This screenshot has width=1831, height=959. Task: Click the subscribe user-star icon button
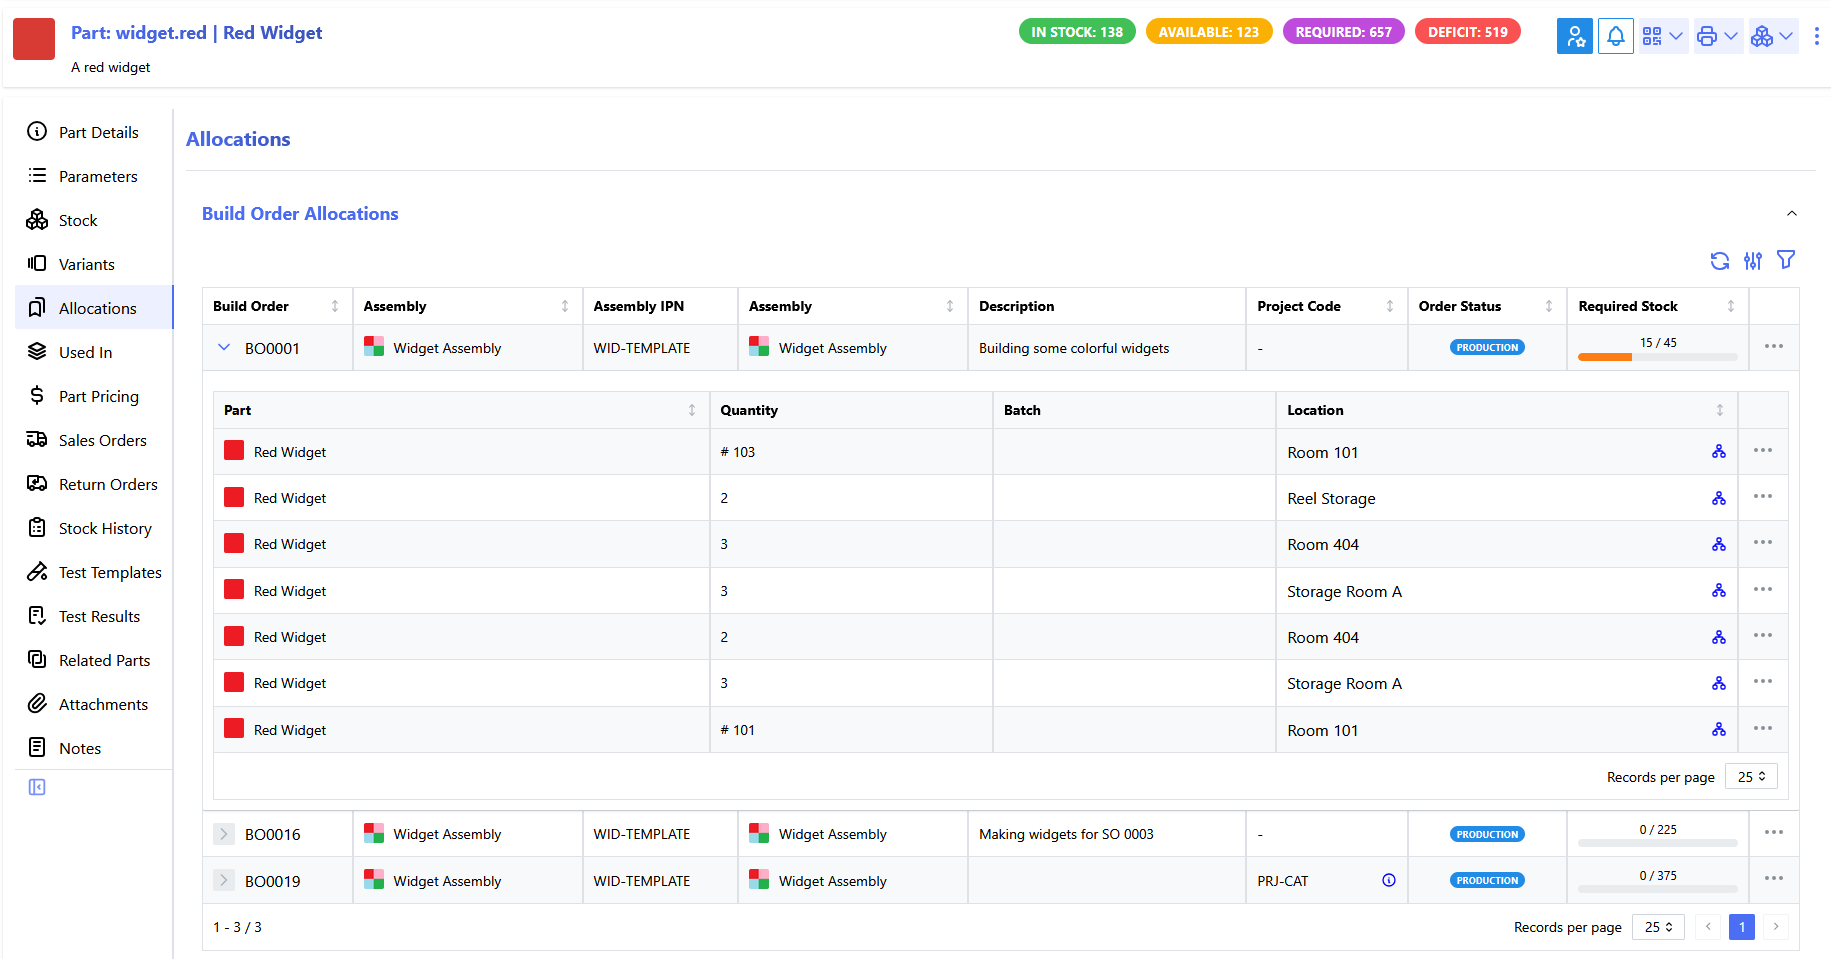point(1574,37)
